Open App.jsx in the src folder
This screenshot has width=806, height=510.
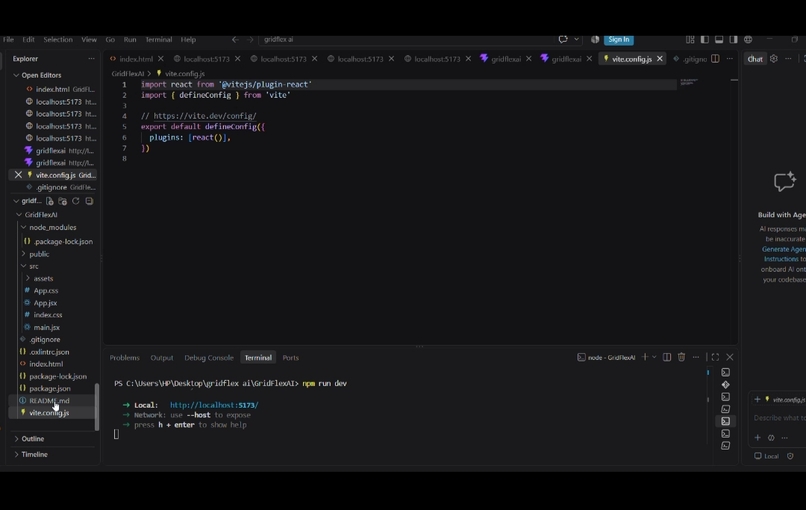pos(45,303)
